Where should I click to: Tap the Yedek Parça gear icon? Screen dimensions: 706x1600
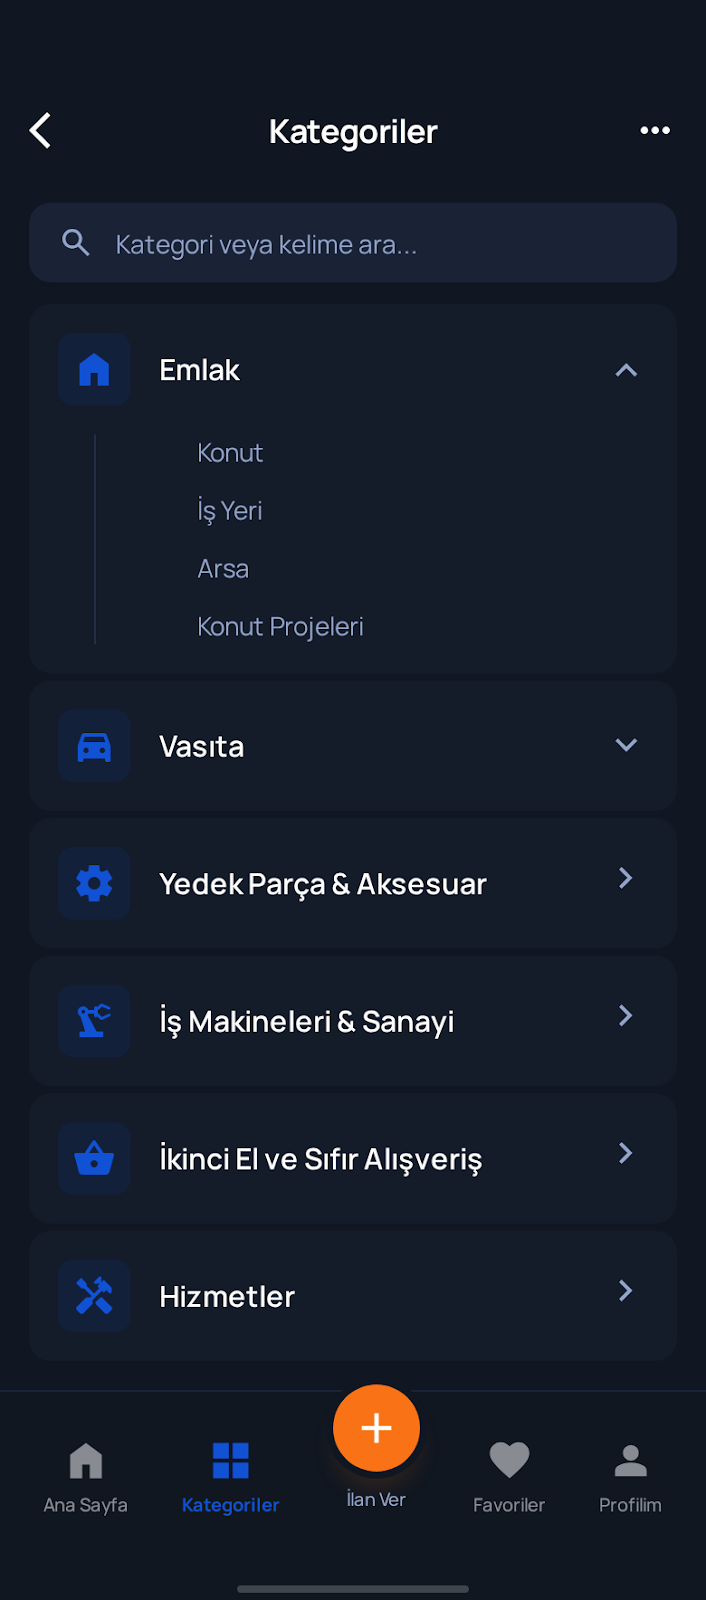tap(93, 883)
